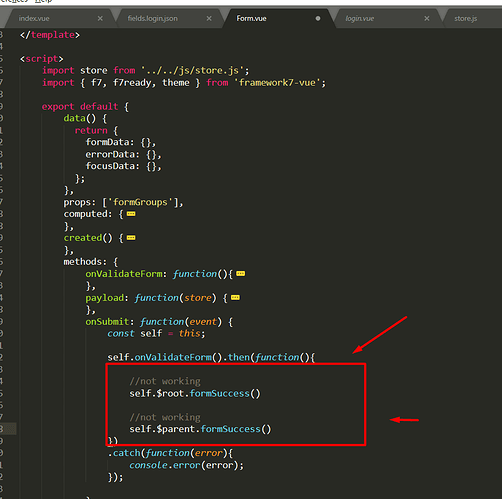Unfold the onValidateForm function body
502x499 pixels.
(241, 274)
